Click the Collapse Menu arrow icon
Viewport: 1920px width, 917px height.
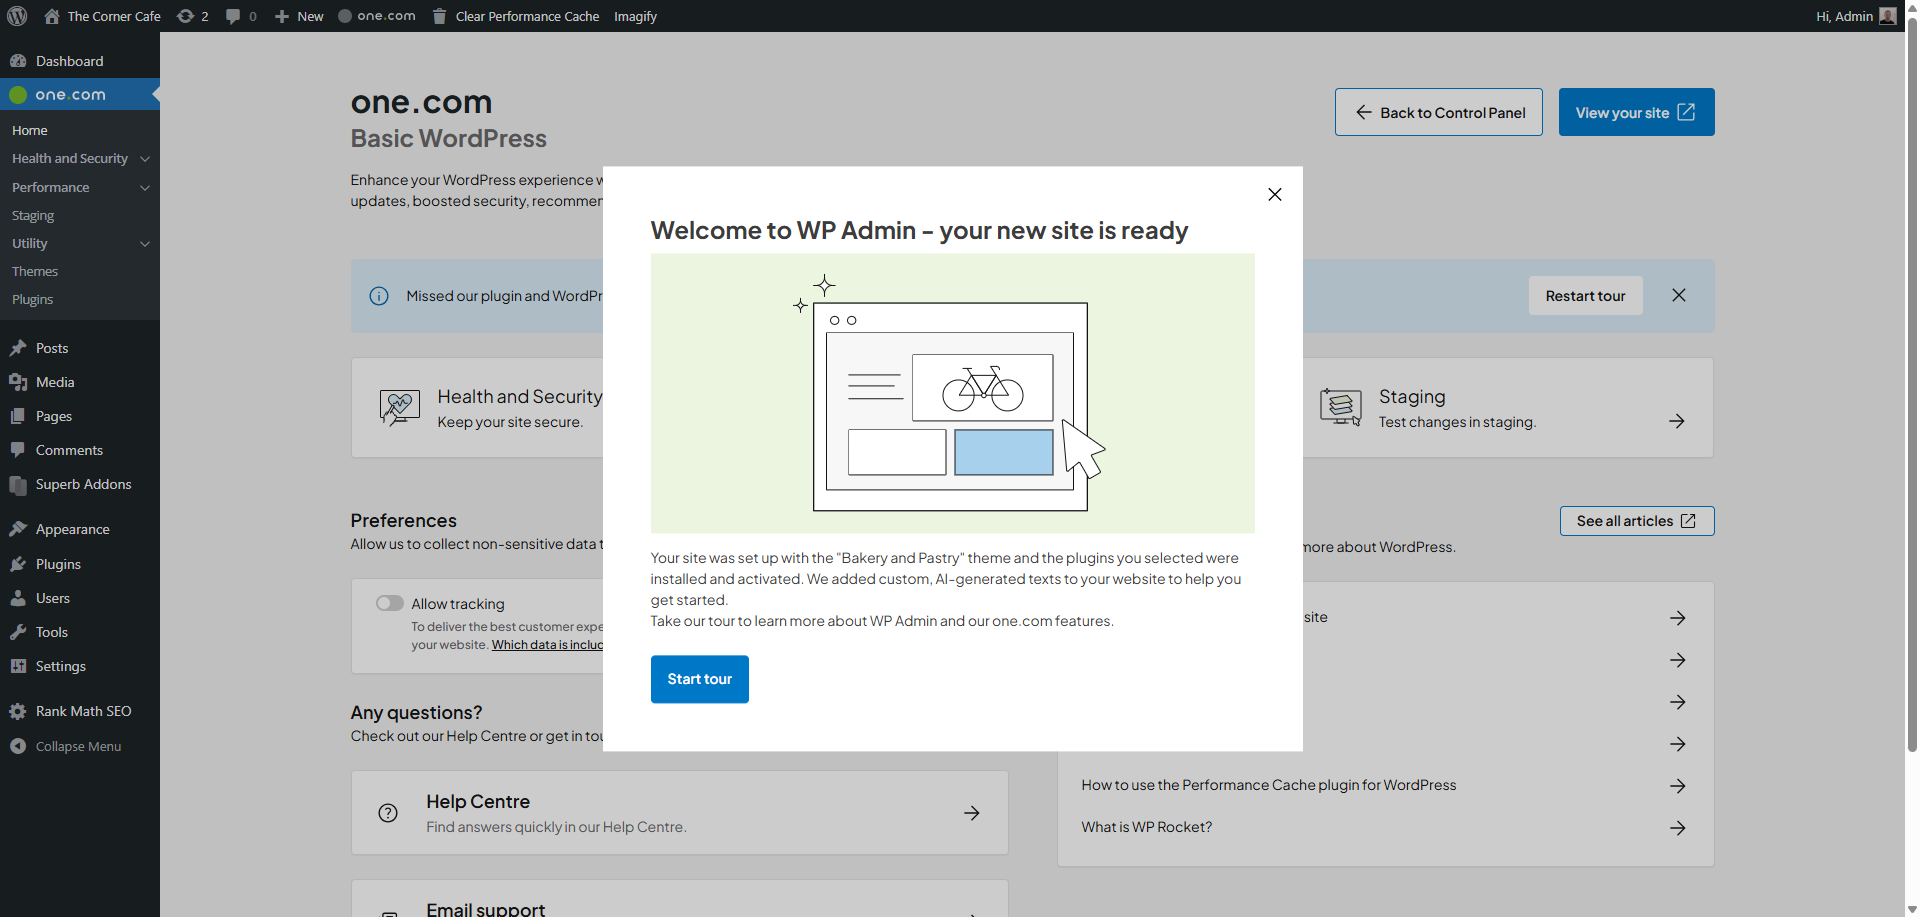(x=18, y=746)
